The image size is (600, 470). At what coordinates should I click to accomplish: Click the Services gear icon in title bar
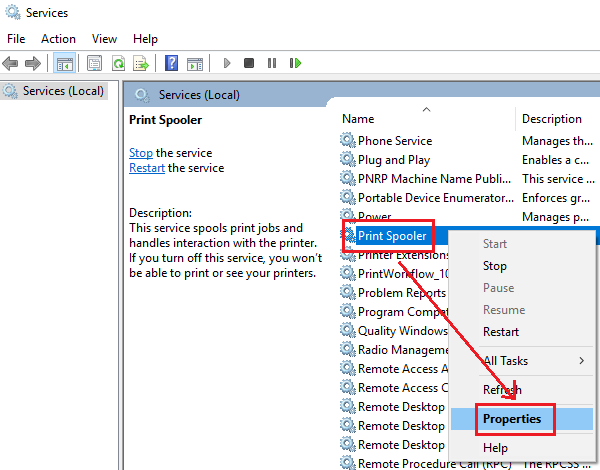pos(13,12)
